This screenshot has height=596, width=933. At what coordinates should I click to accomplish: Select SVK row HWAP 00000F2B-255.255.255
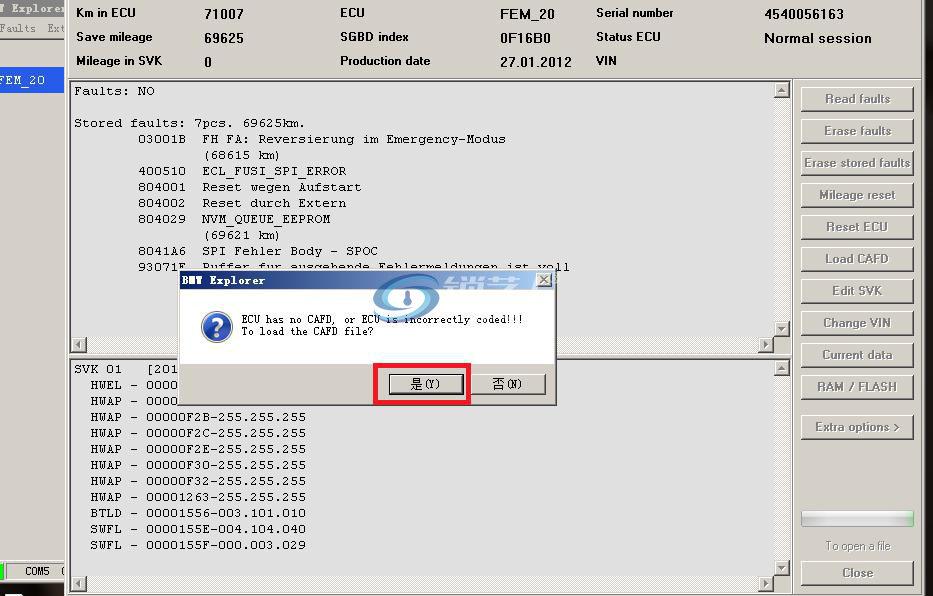pyautogui.click(x=198, y=417)
